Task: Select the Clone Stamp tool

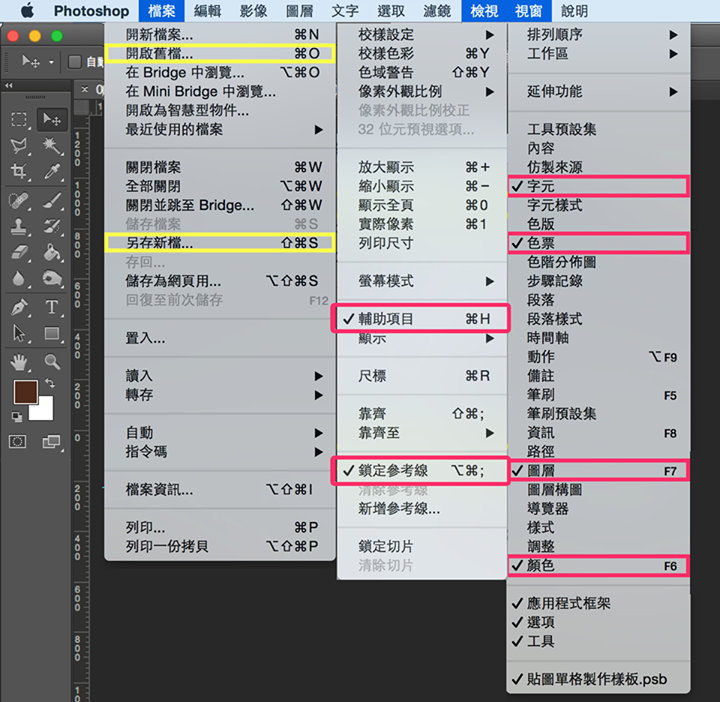Action: [x=19, y=226]
